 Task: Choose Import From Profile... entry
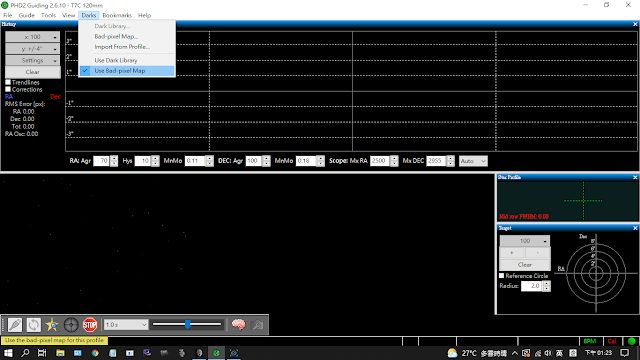(x=127, y=47)
